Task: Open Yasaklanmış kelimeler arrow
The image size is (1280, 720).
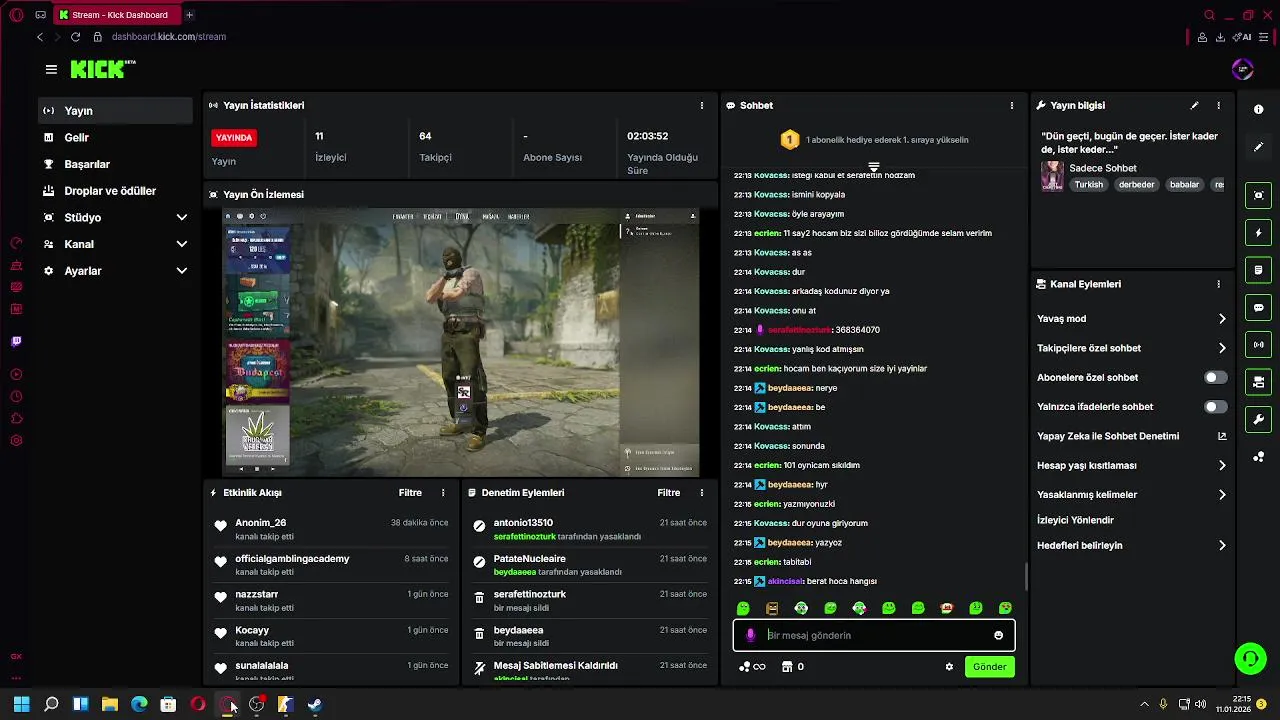Action: click(x=1222, y=494)
